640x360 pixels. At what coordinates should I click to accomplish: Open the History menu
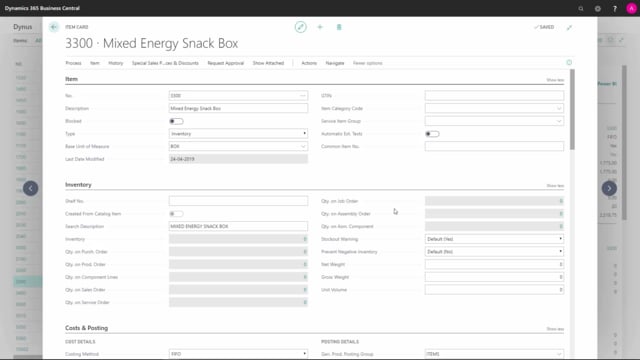point(116,63)
